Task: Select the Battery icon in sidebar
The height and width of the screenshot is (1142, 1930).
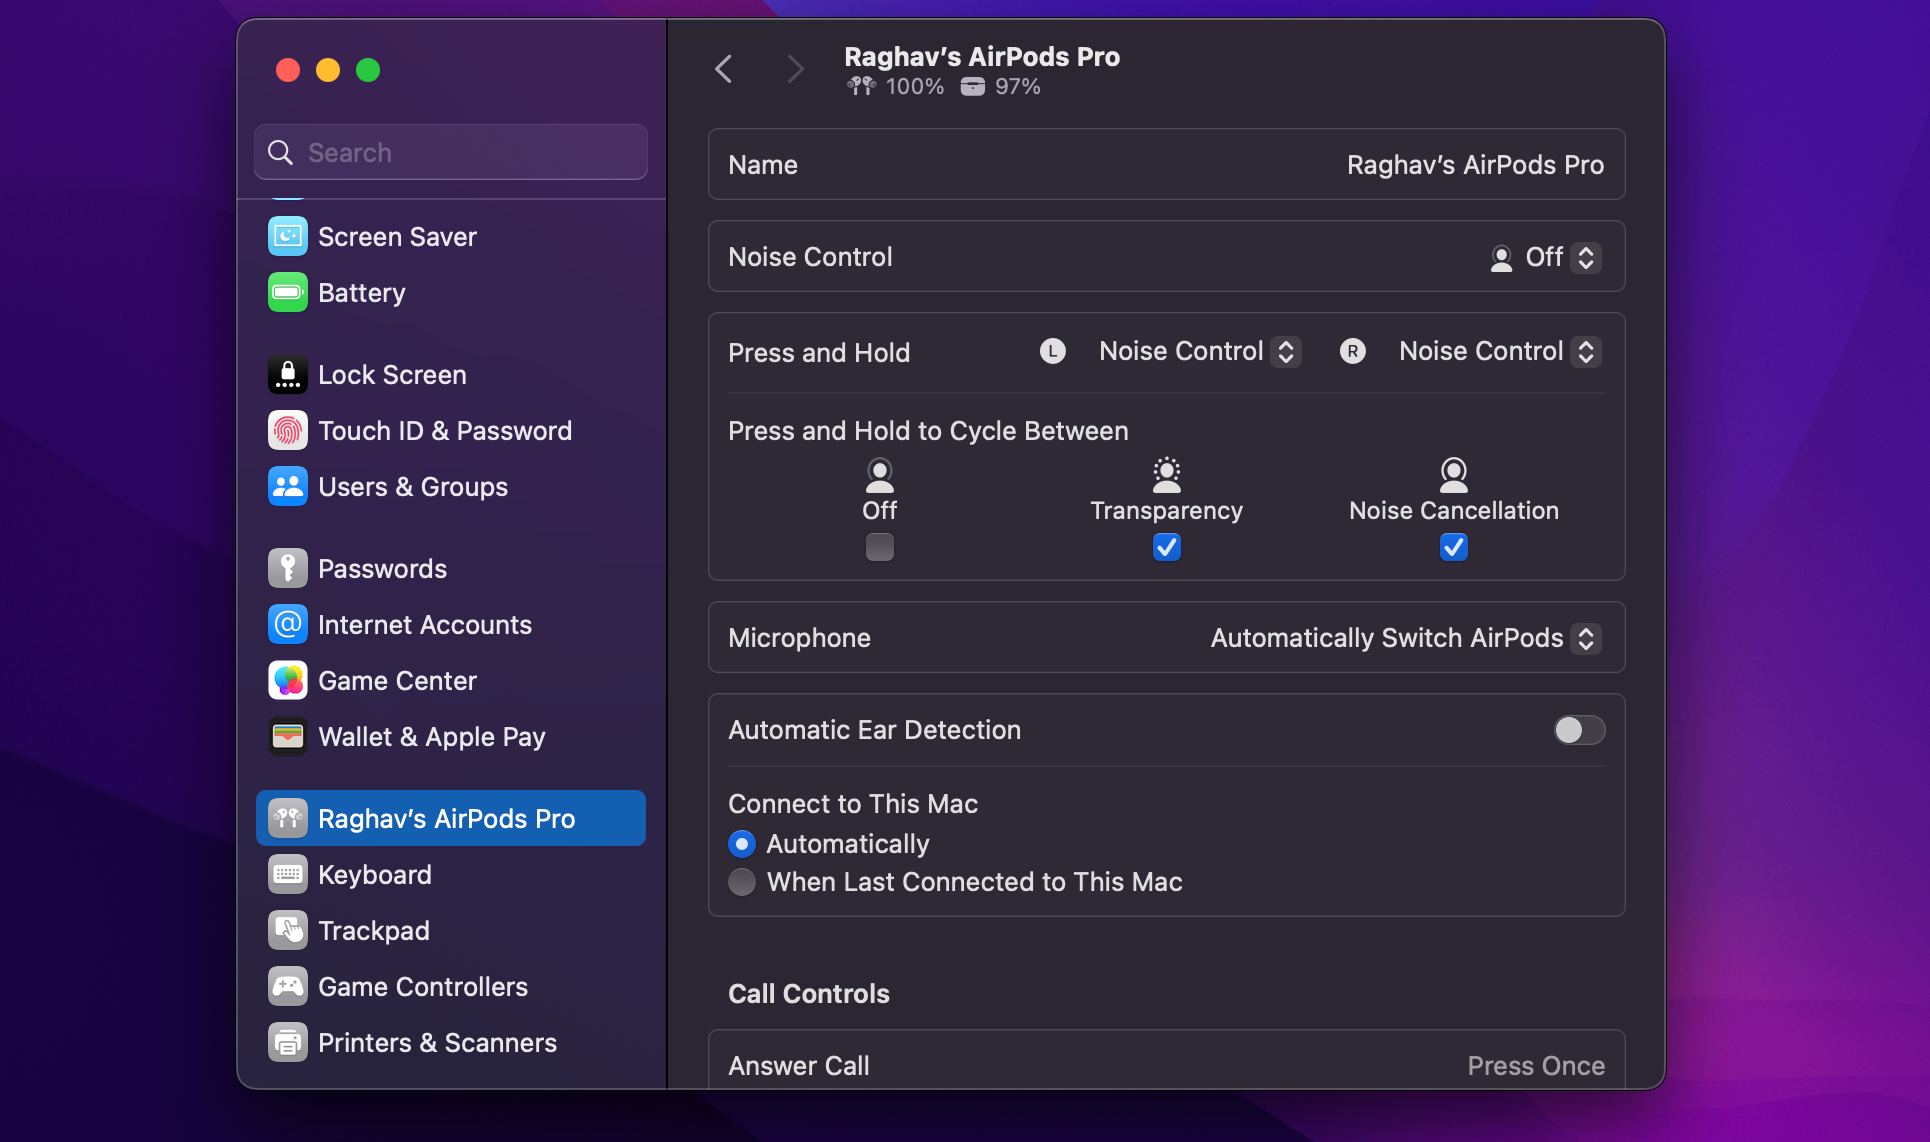Action: click(x=287, y=292)
